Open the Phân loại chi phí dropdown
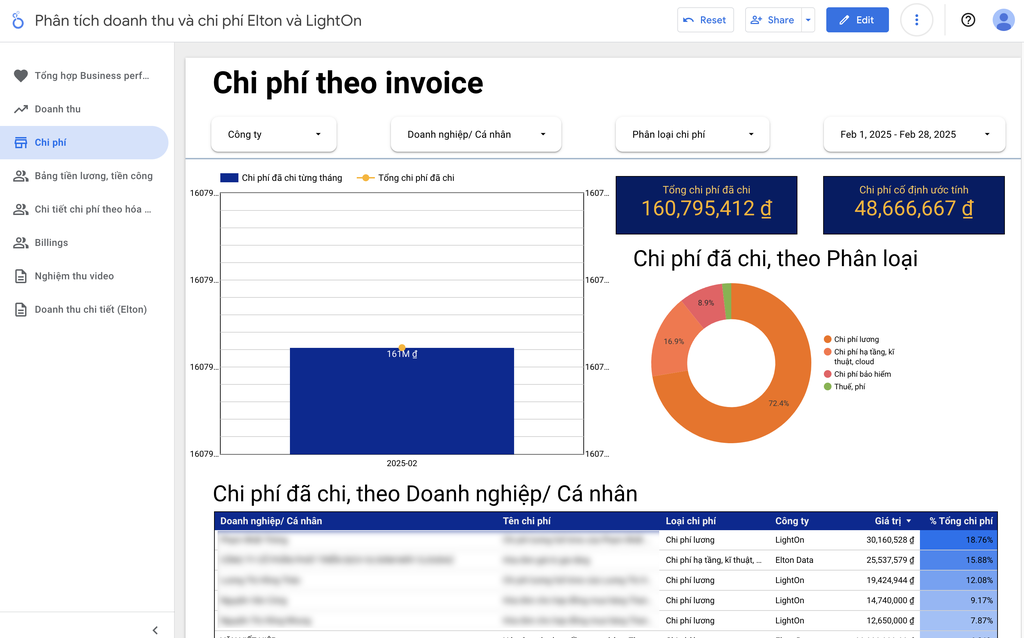 [x=692, y=134]
